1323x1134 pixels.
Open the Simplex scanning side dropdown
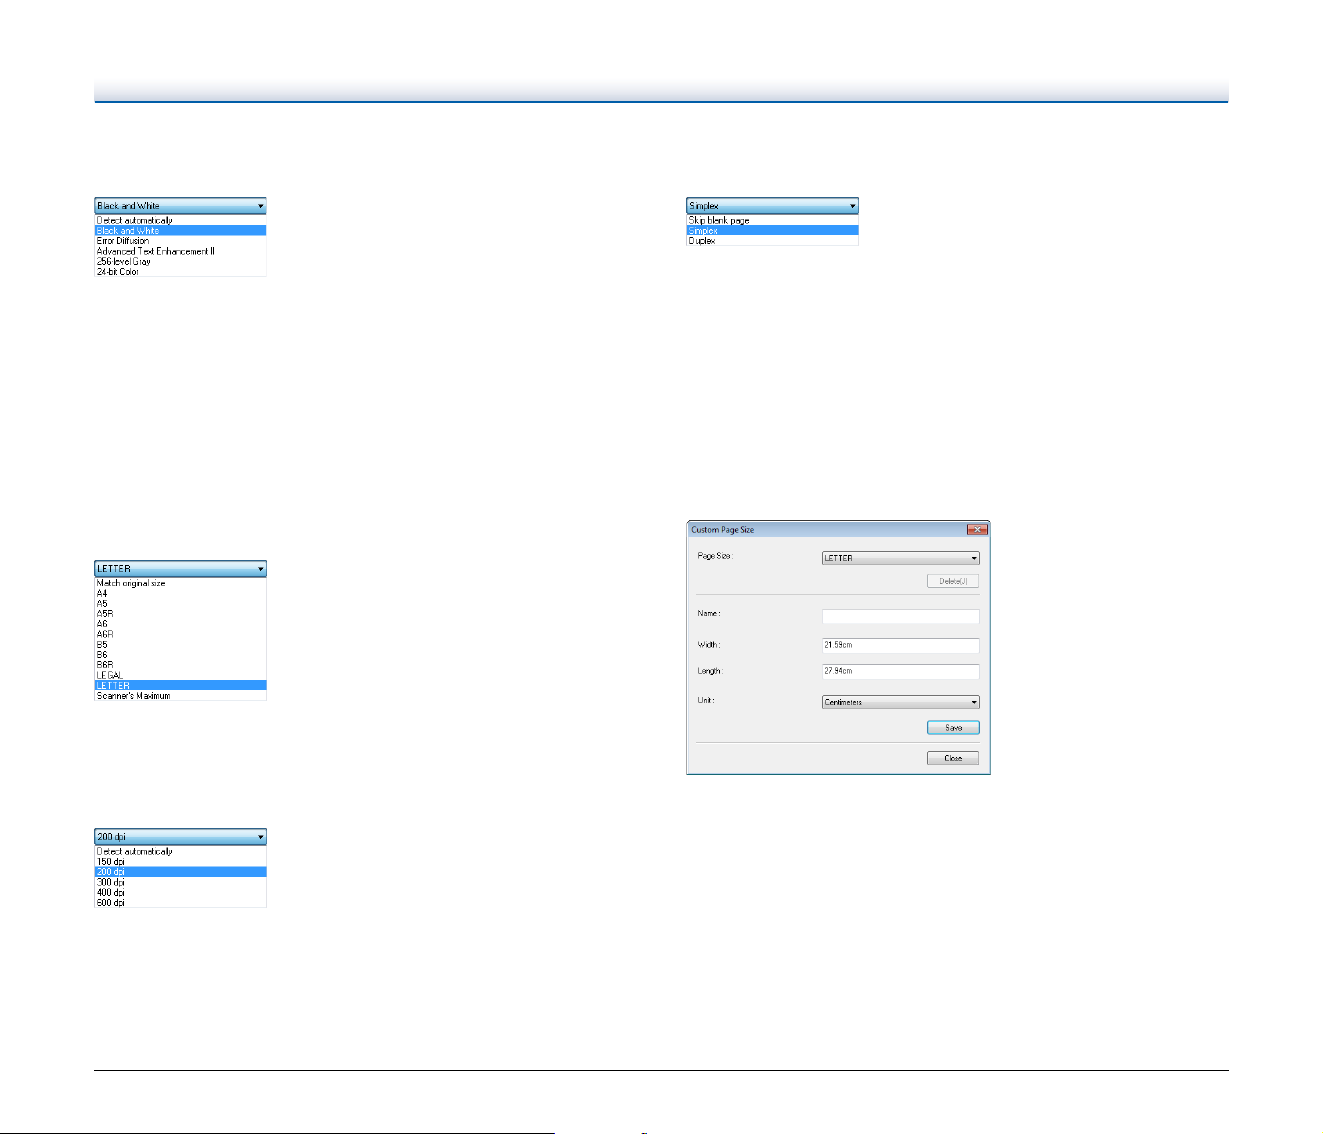[772, 206]
